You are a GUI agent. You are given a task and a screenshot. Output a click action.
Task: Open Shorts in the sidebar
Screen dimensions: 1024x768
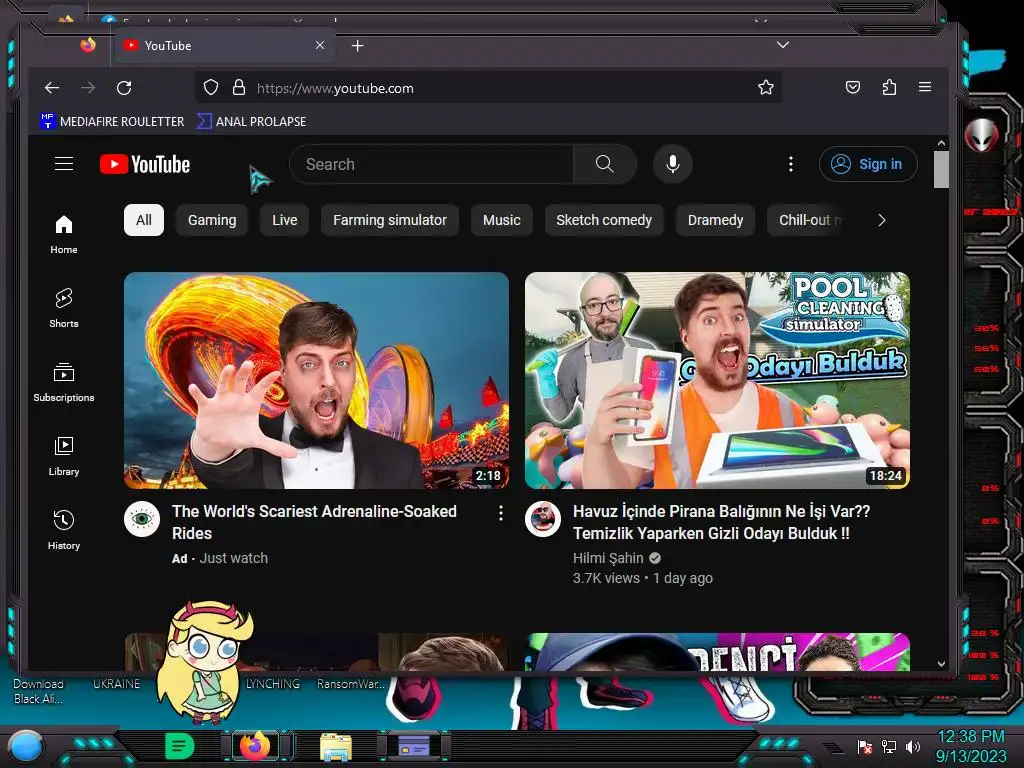click(63, 308)
